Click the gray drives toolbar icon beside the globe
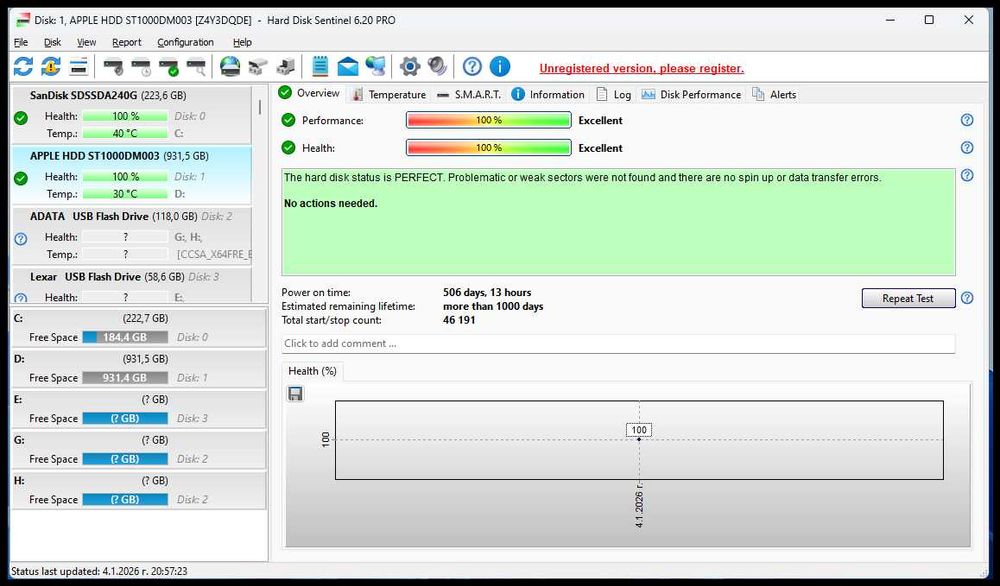 (x=258, y=66)
